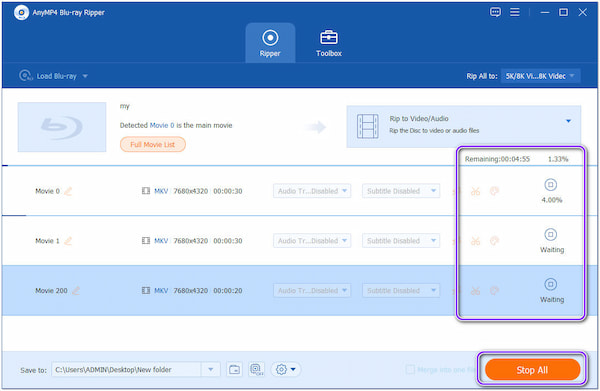Screen dimensions: 600x391
Task: Maximize the AnyMP4 window
Action: pyautogui.click(x=563, y=12)
